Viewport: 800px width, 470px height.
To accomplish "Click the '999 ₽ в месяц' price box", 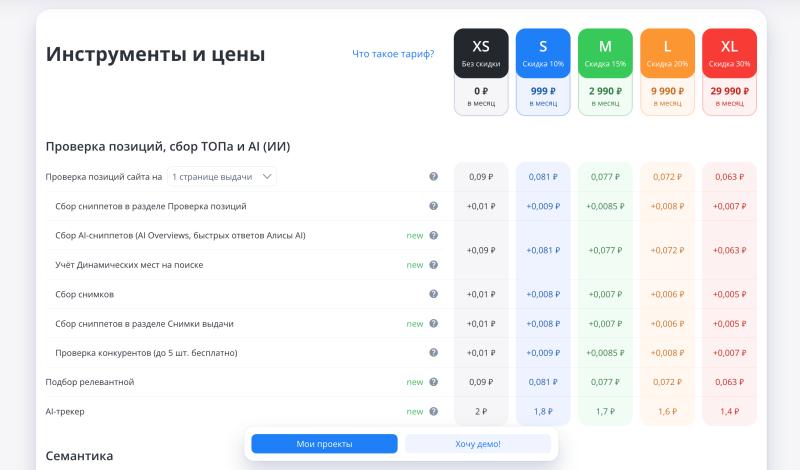I will pyautogui.click(x=543, y=96).
